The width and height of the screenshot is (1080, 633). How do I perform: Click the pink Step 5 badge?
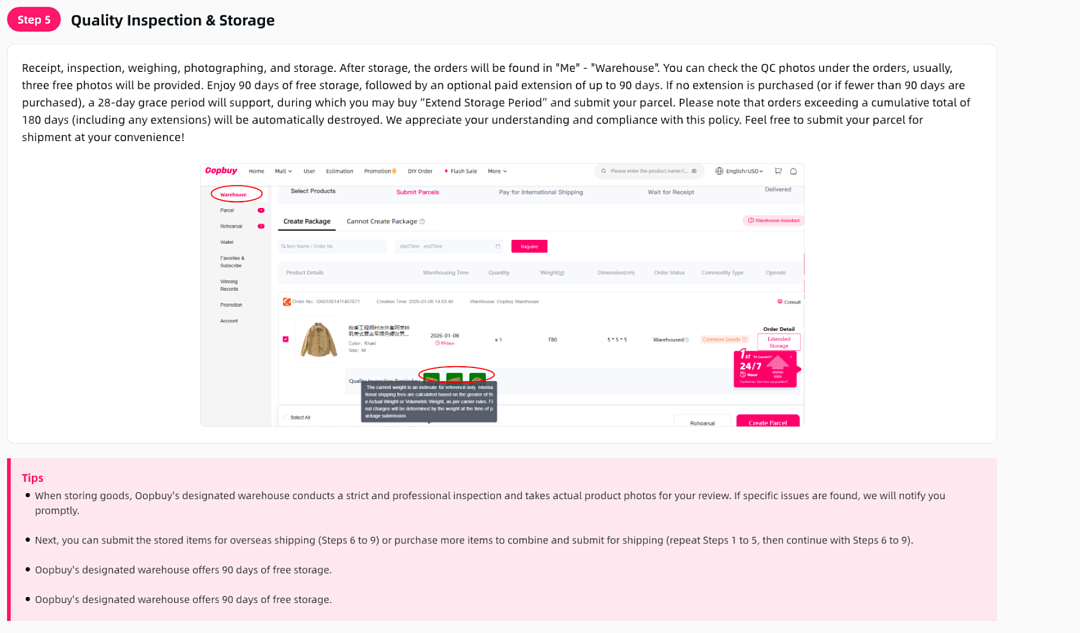[34, 20]
